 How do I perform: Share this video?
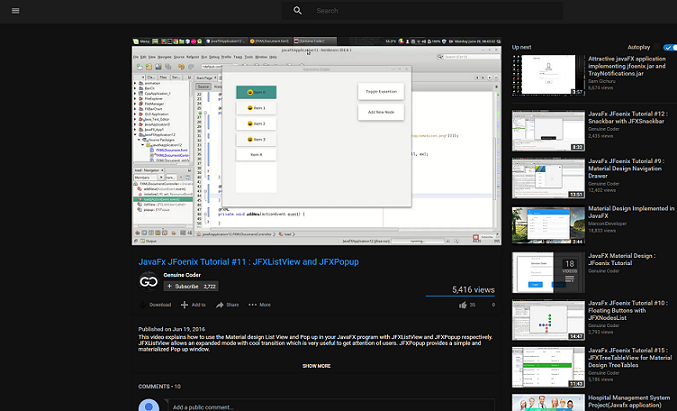point(228,305)
